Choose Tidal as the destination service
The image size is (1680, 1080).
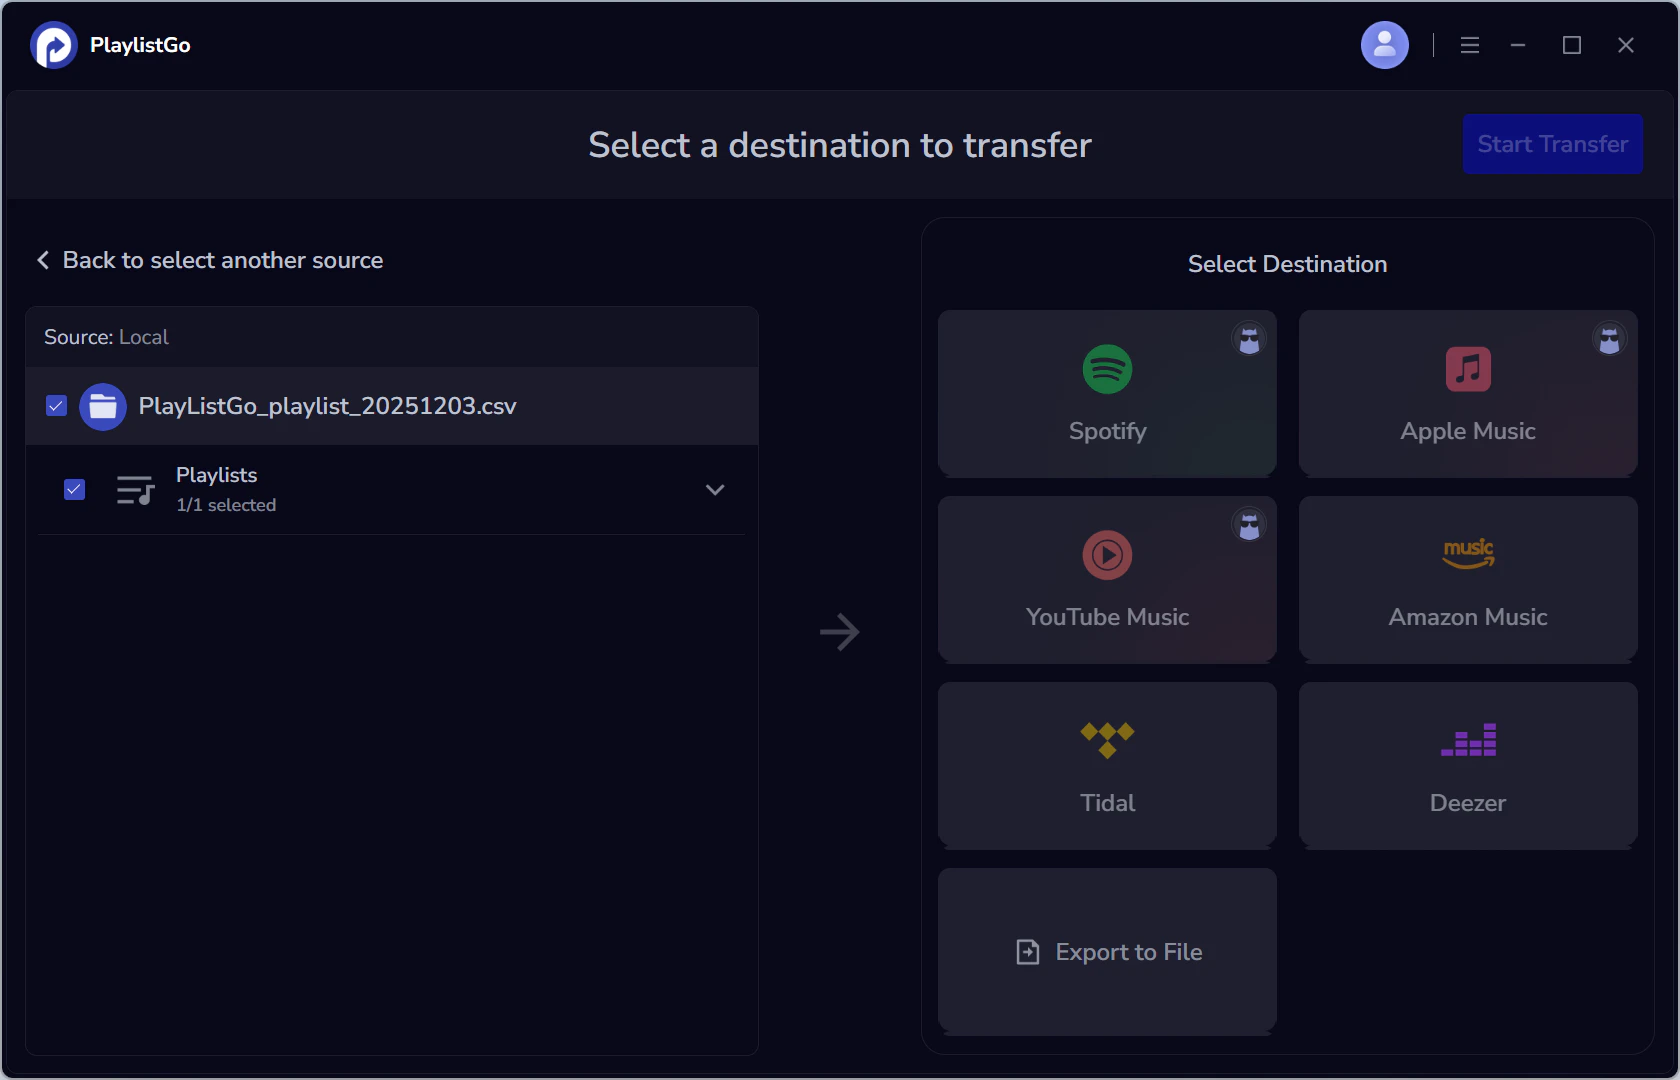(x=1106, y=765)
